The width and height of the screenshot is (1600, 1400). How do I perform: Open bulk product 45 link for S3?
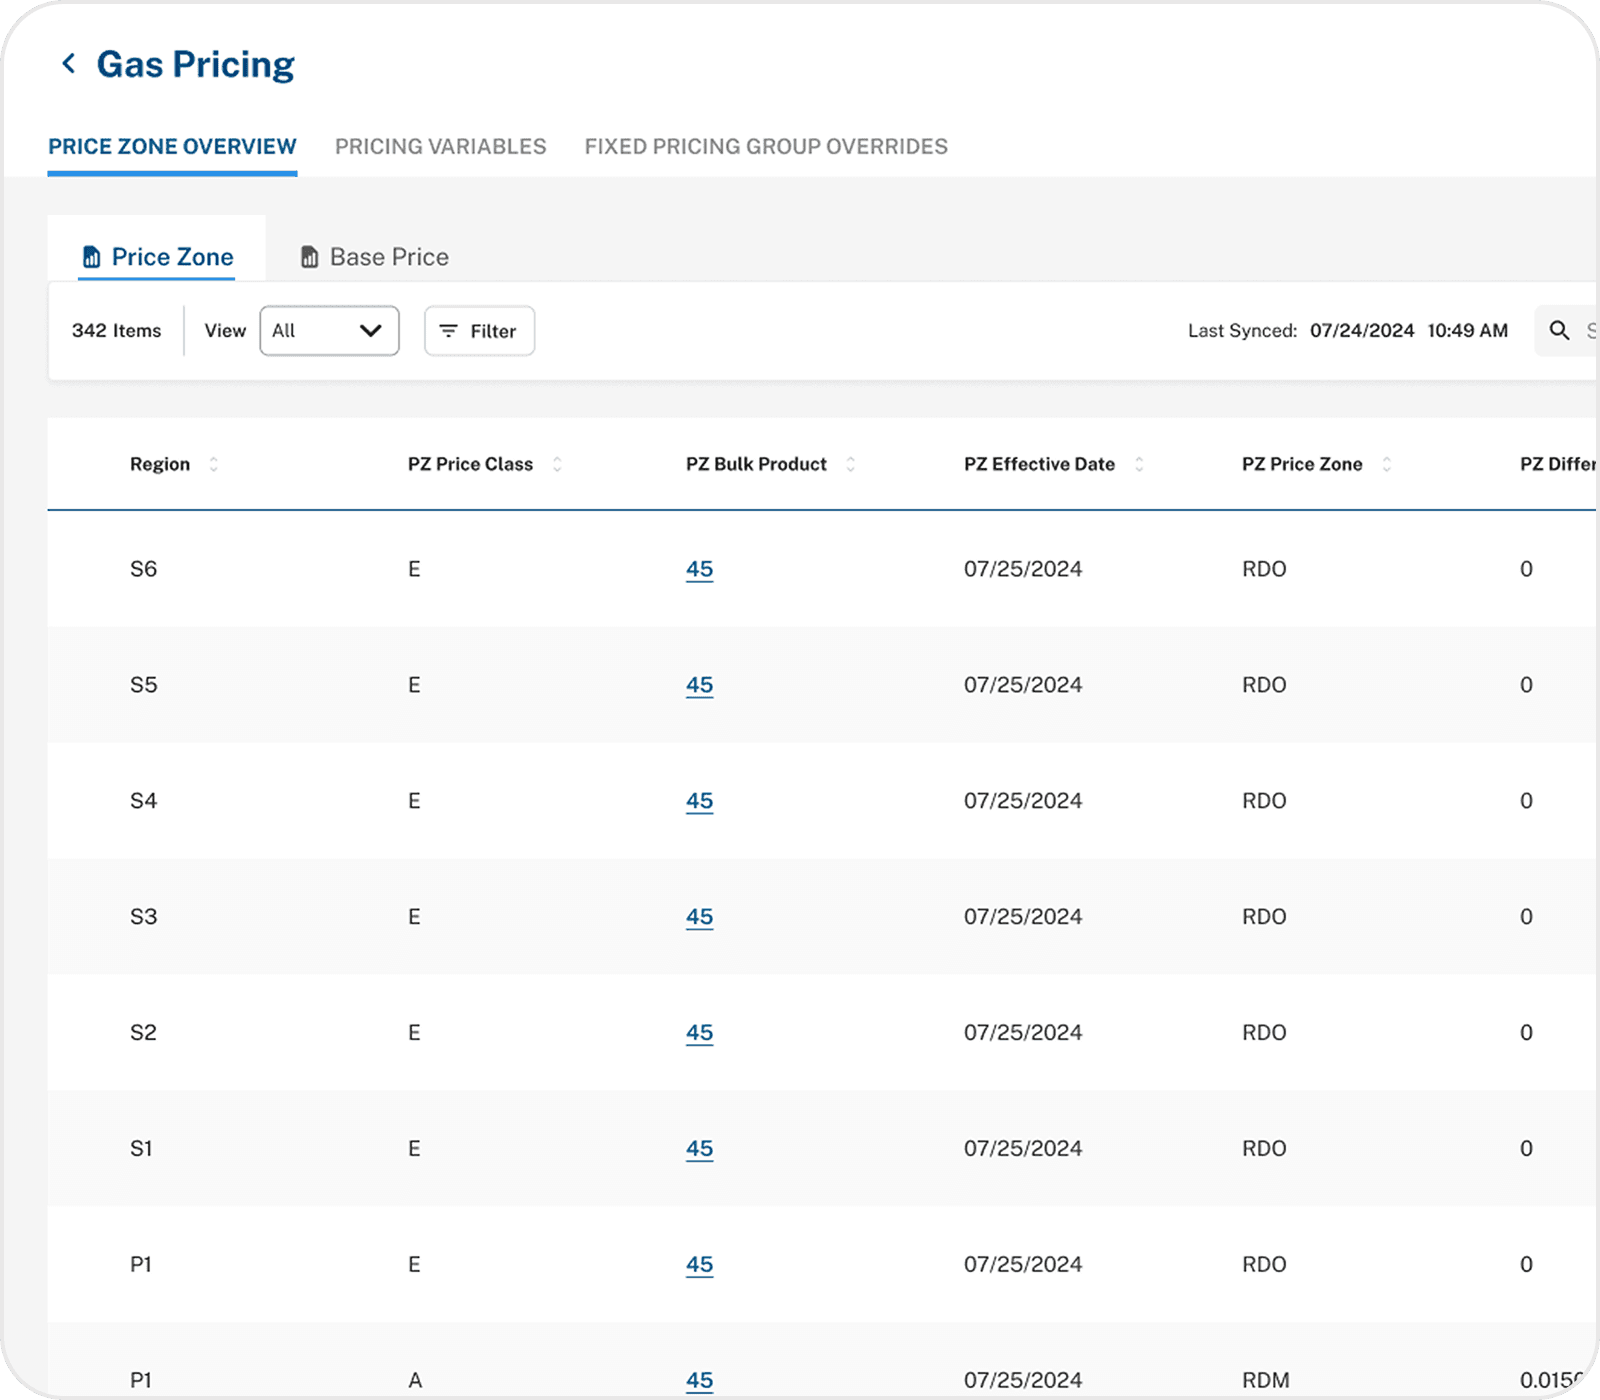[x=699, y=917]
